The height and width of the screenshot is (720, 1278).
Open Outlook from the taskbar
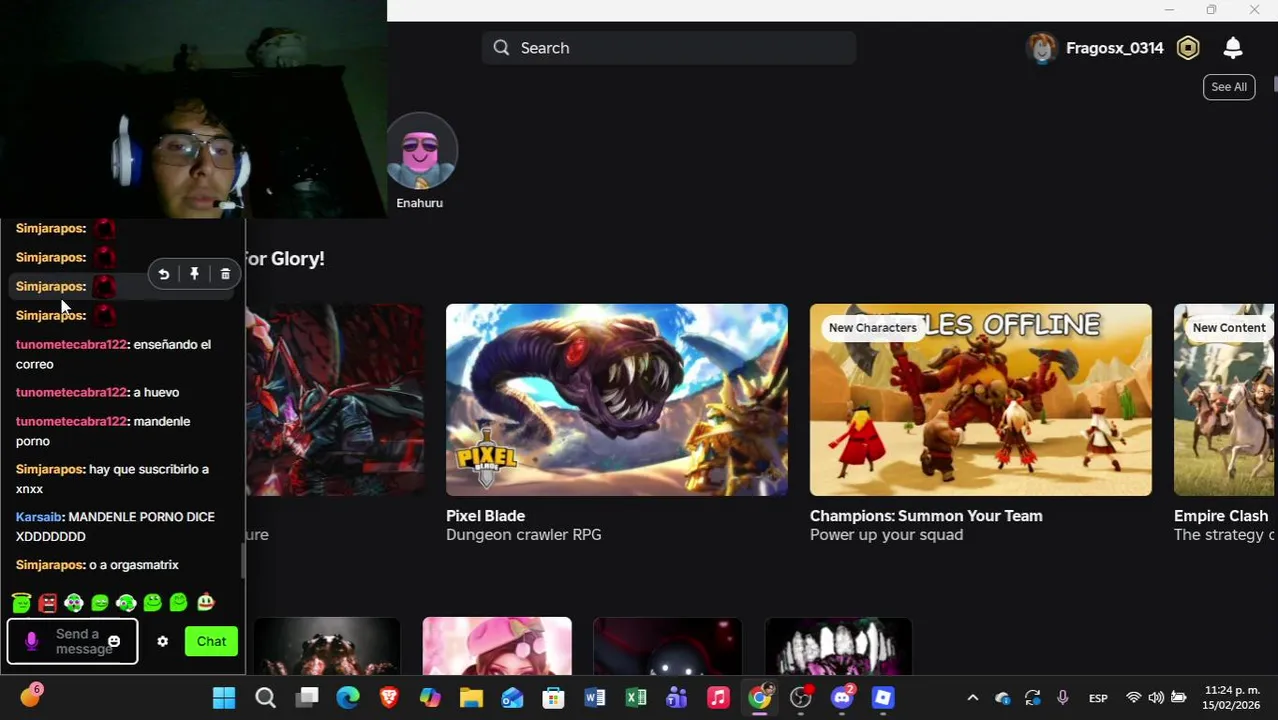click(512, 698)
